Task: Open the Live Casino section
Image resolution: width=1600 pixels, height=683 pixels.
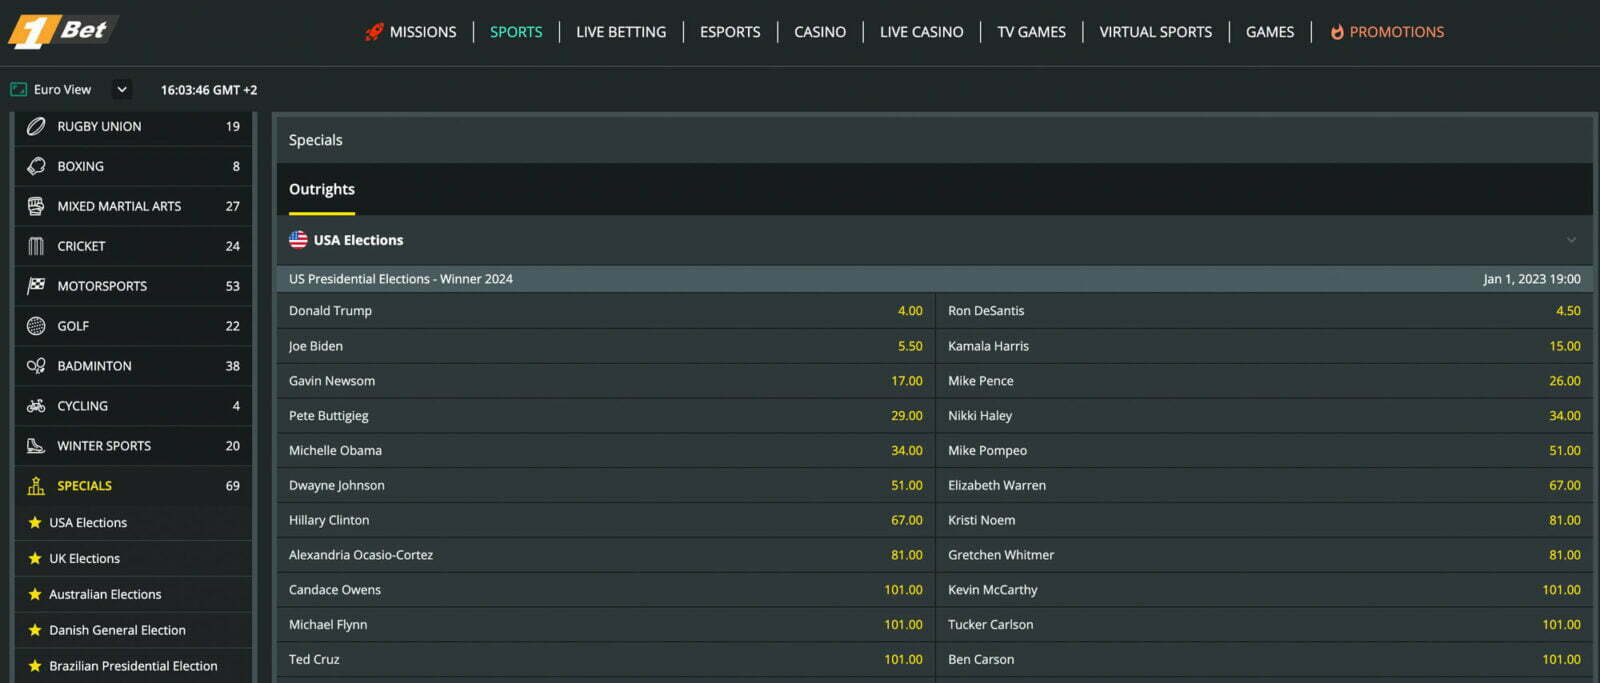Action: (922, 32)
